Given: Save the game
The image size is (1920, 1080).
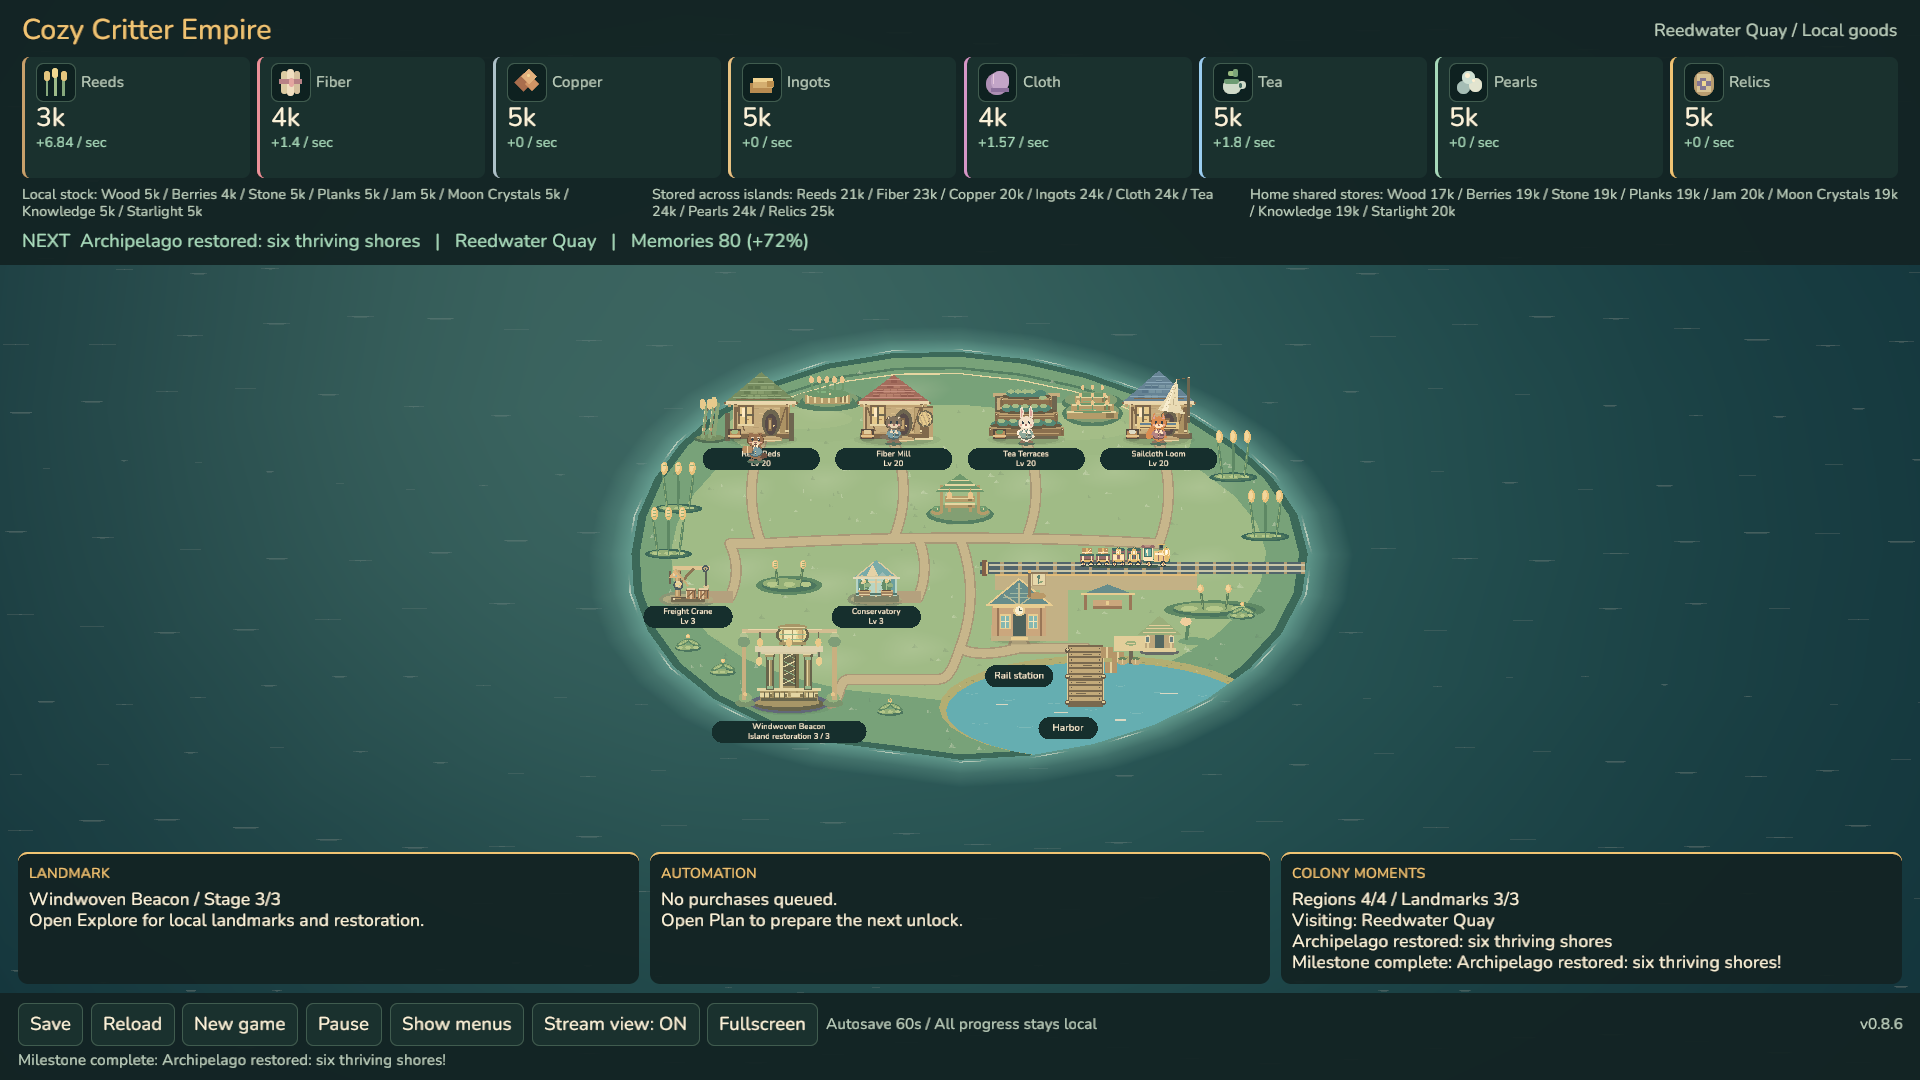Looking at the screenshot, I should pos(50,1024).
